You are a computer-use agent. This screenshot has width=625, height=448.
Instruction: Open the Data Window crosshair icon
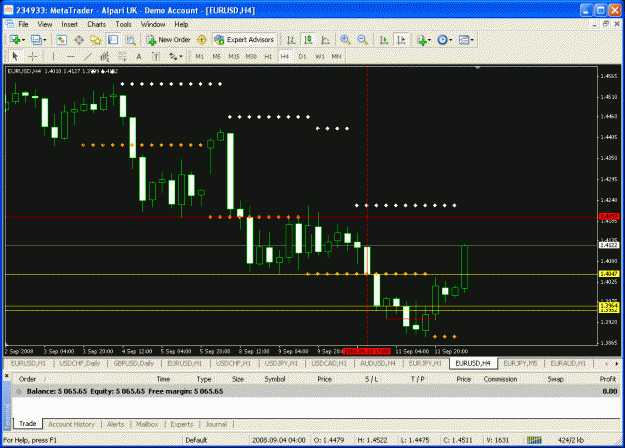pos(79,40)
